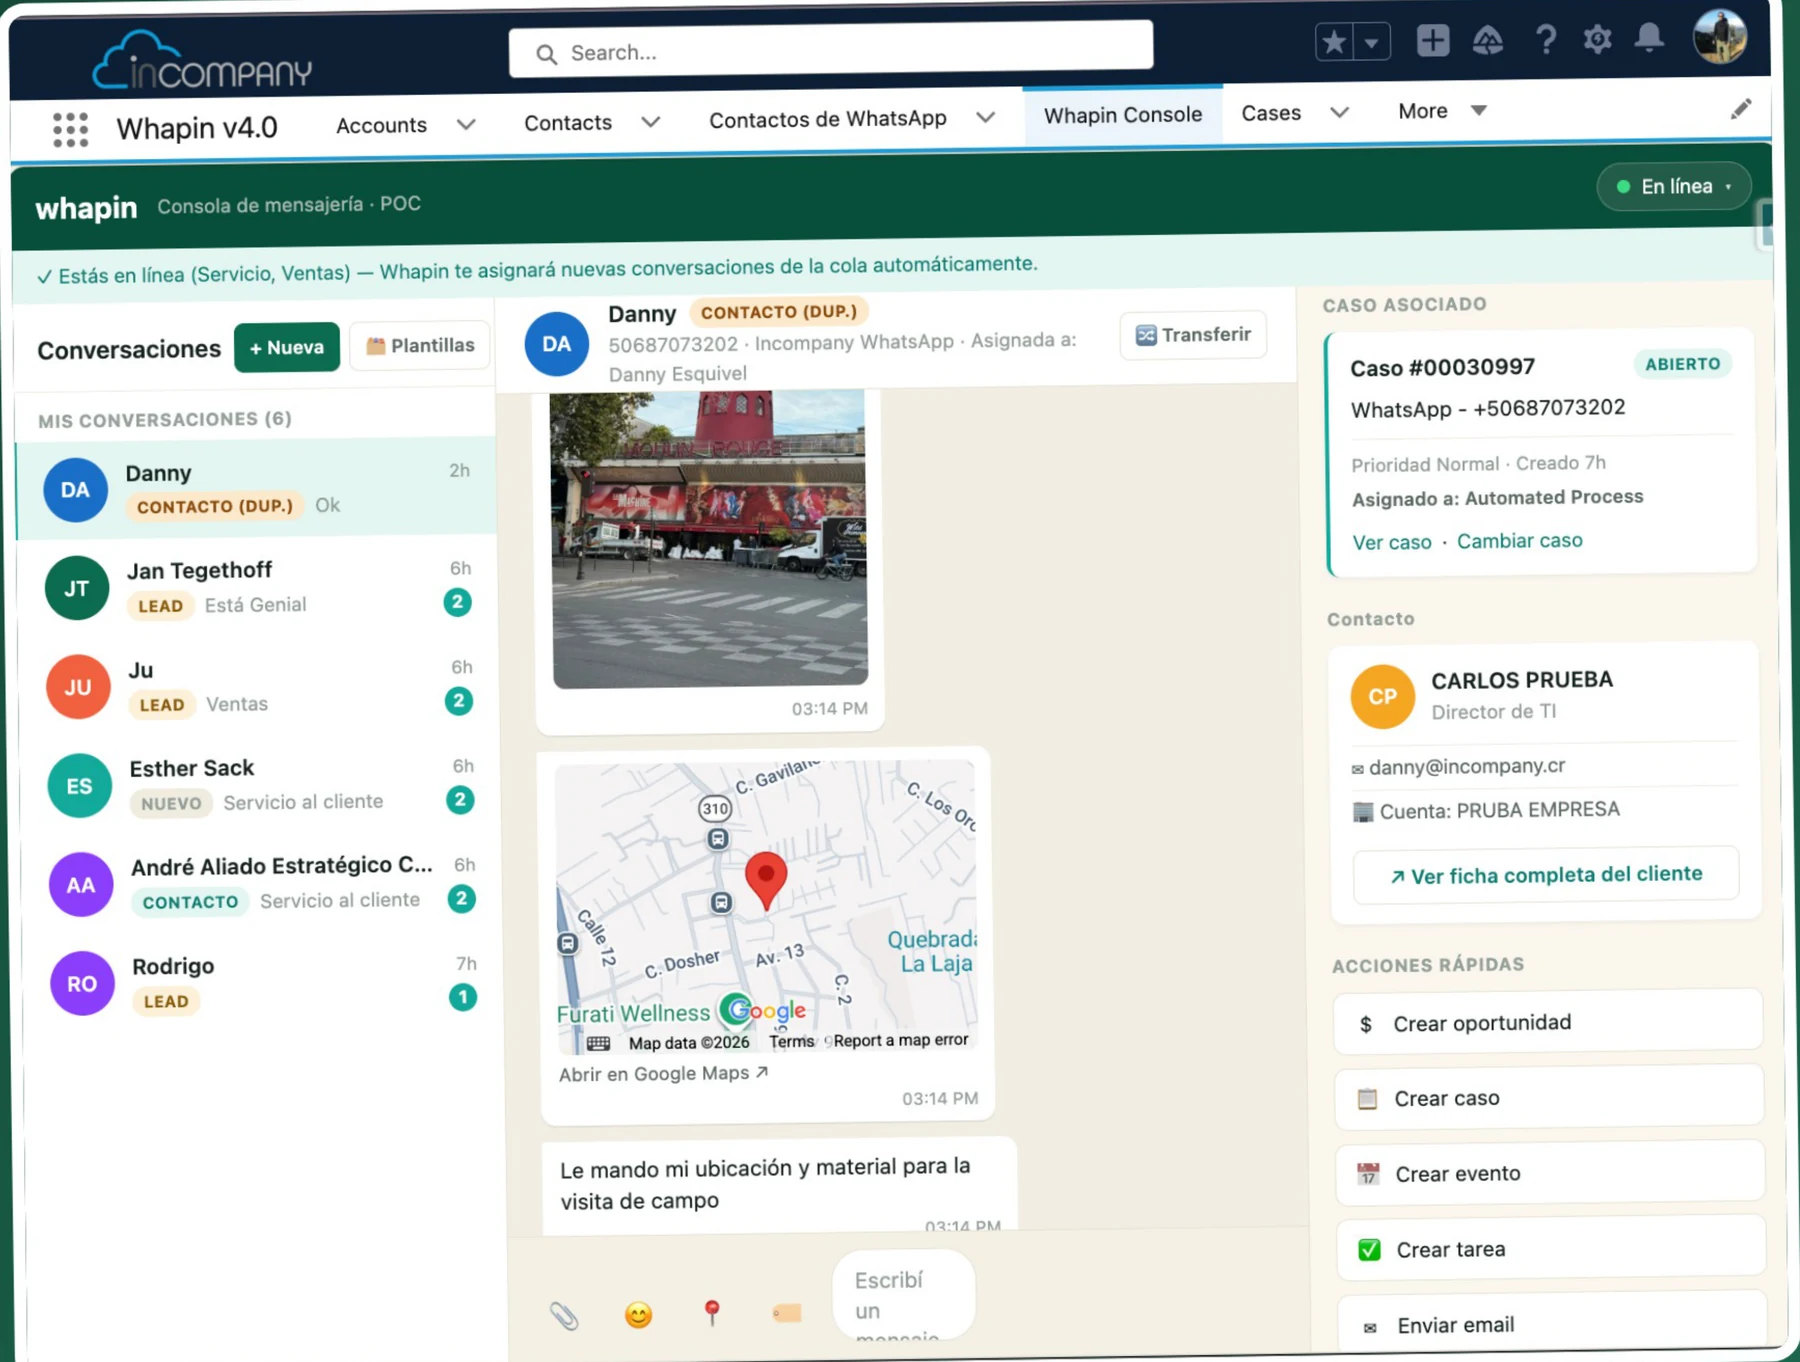The image size is (1800, 1362).
Task: Click the Transferir button
Action: coord(1193,335)
